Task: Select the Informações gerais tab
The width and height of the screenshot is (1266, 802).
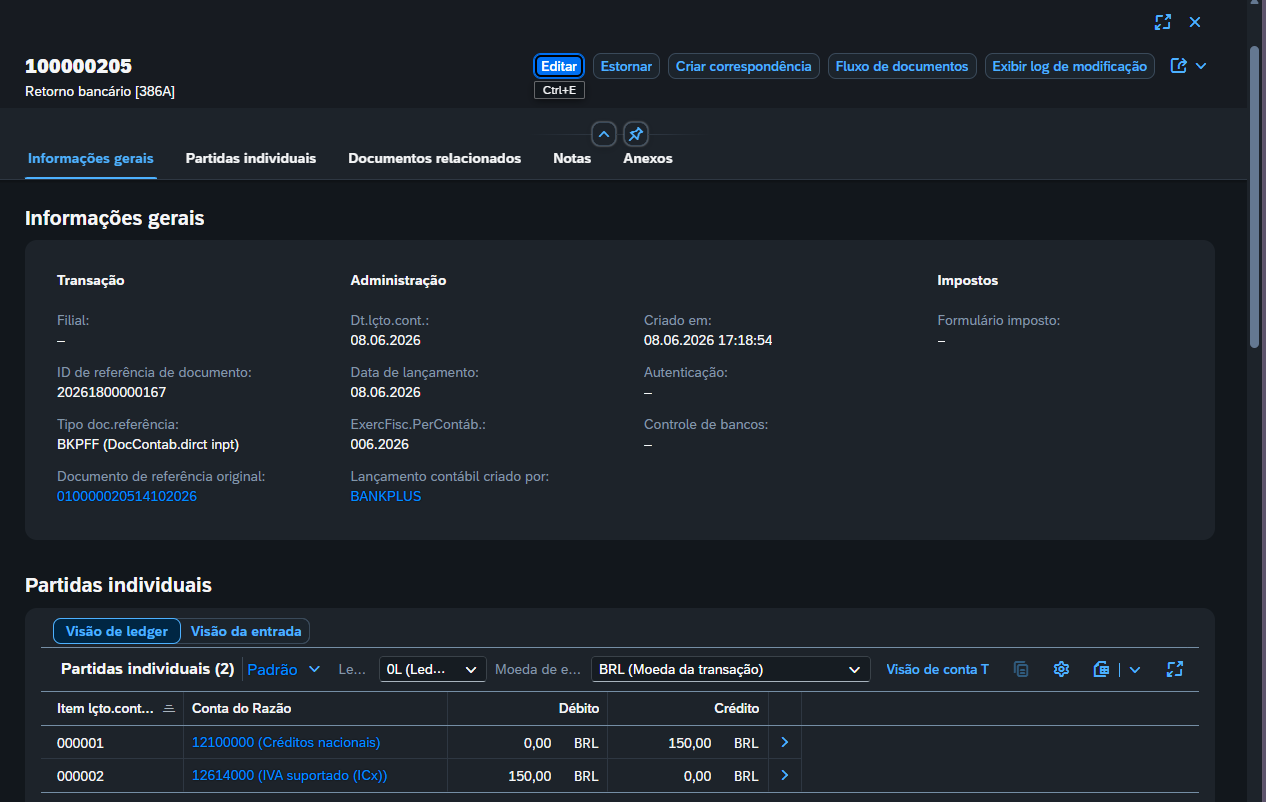Action: (91, 158)
